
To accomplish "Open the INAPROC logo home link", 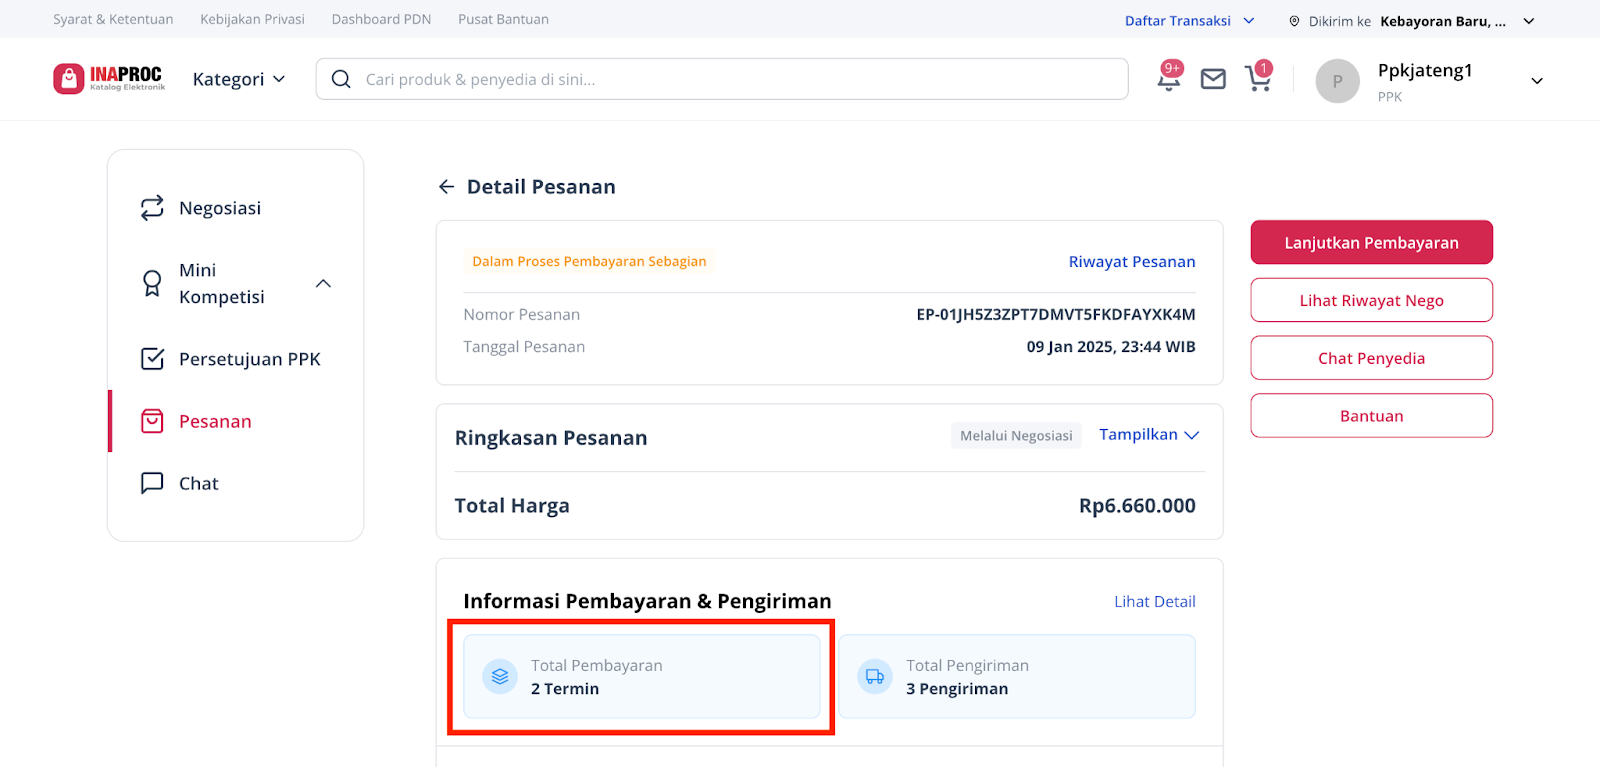I will click(109, 78).
